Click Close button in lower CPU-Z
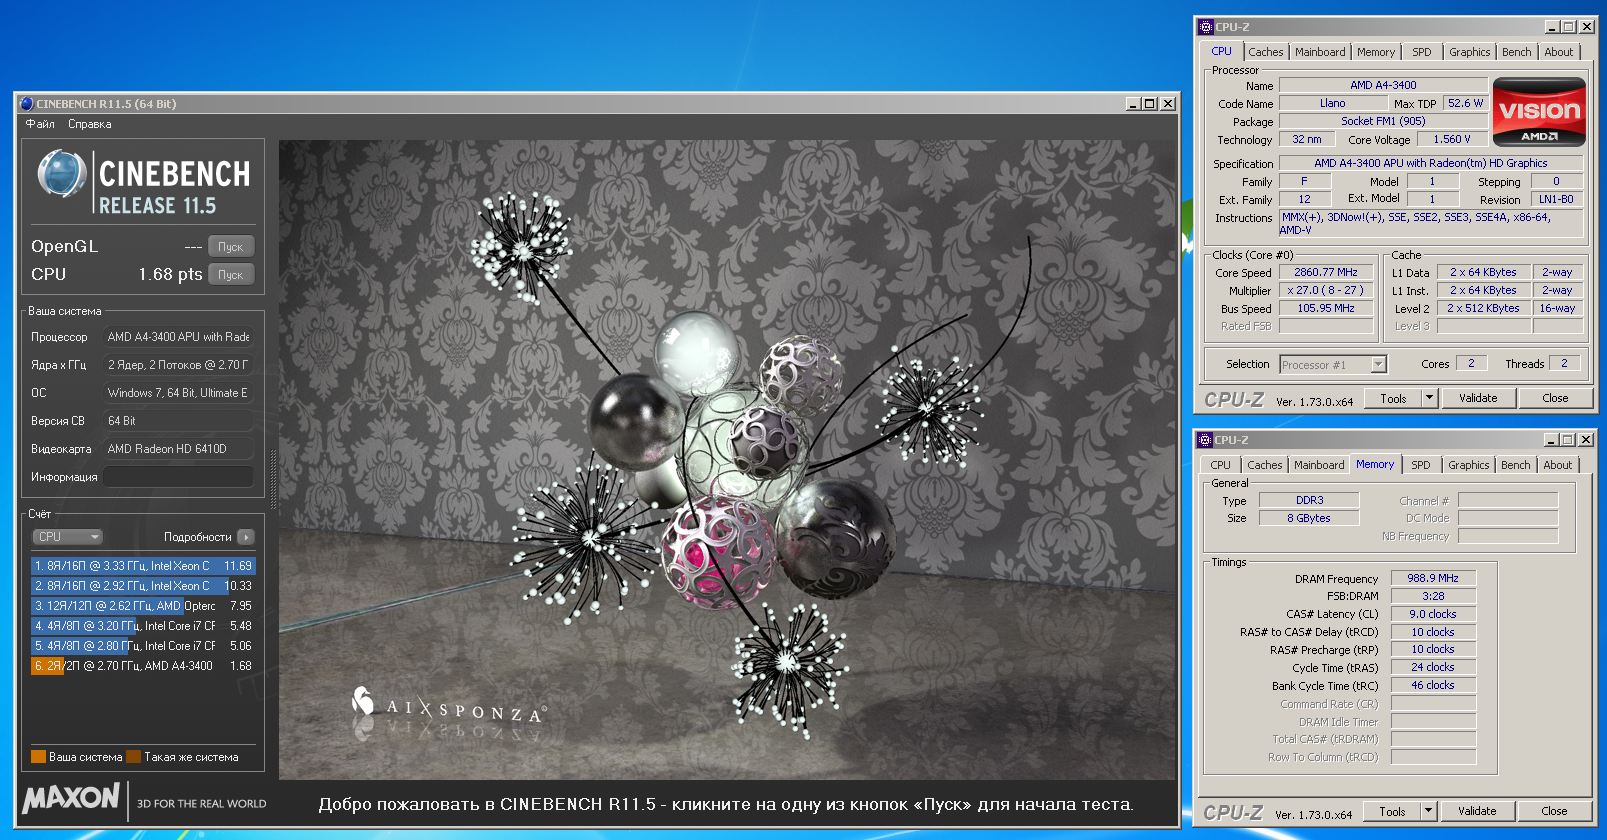 pyautogui.click(x=1554, y=811)
